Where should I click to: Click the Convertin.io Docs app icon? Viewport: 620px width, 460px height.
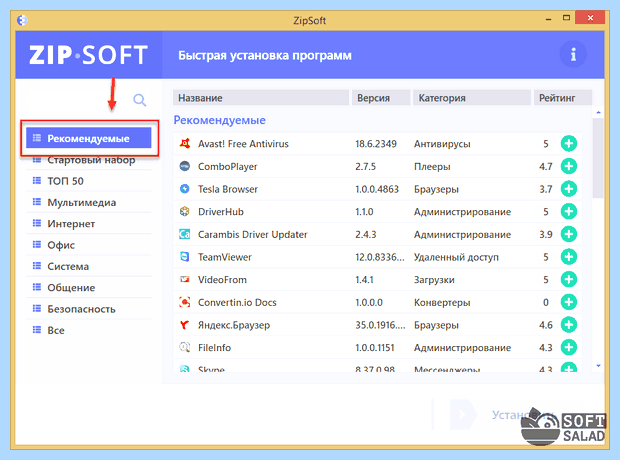click(185, 302)
